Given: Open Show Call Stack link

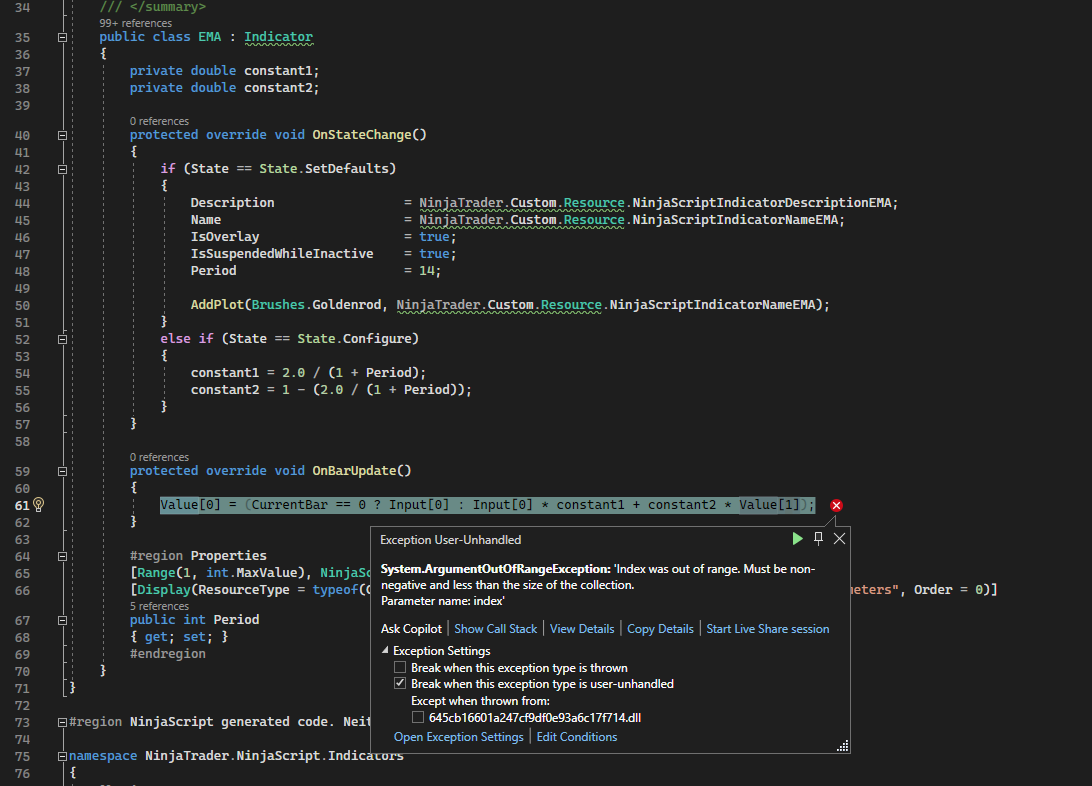Looking at the screenshot, I should [x=495, y=629].
